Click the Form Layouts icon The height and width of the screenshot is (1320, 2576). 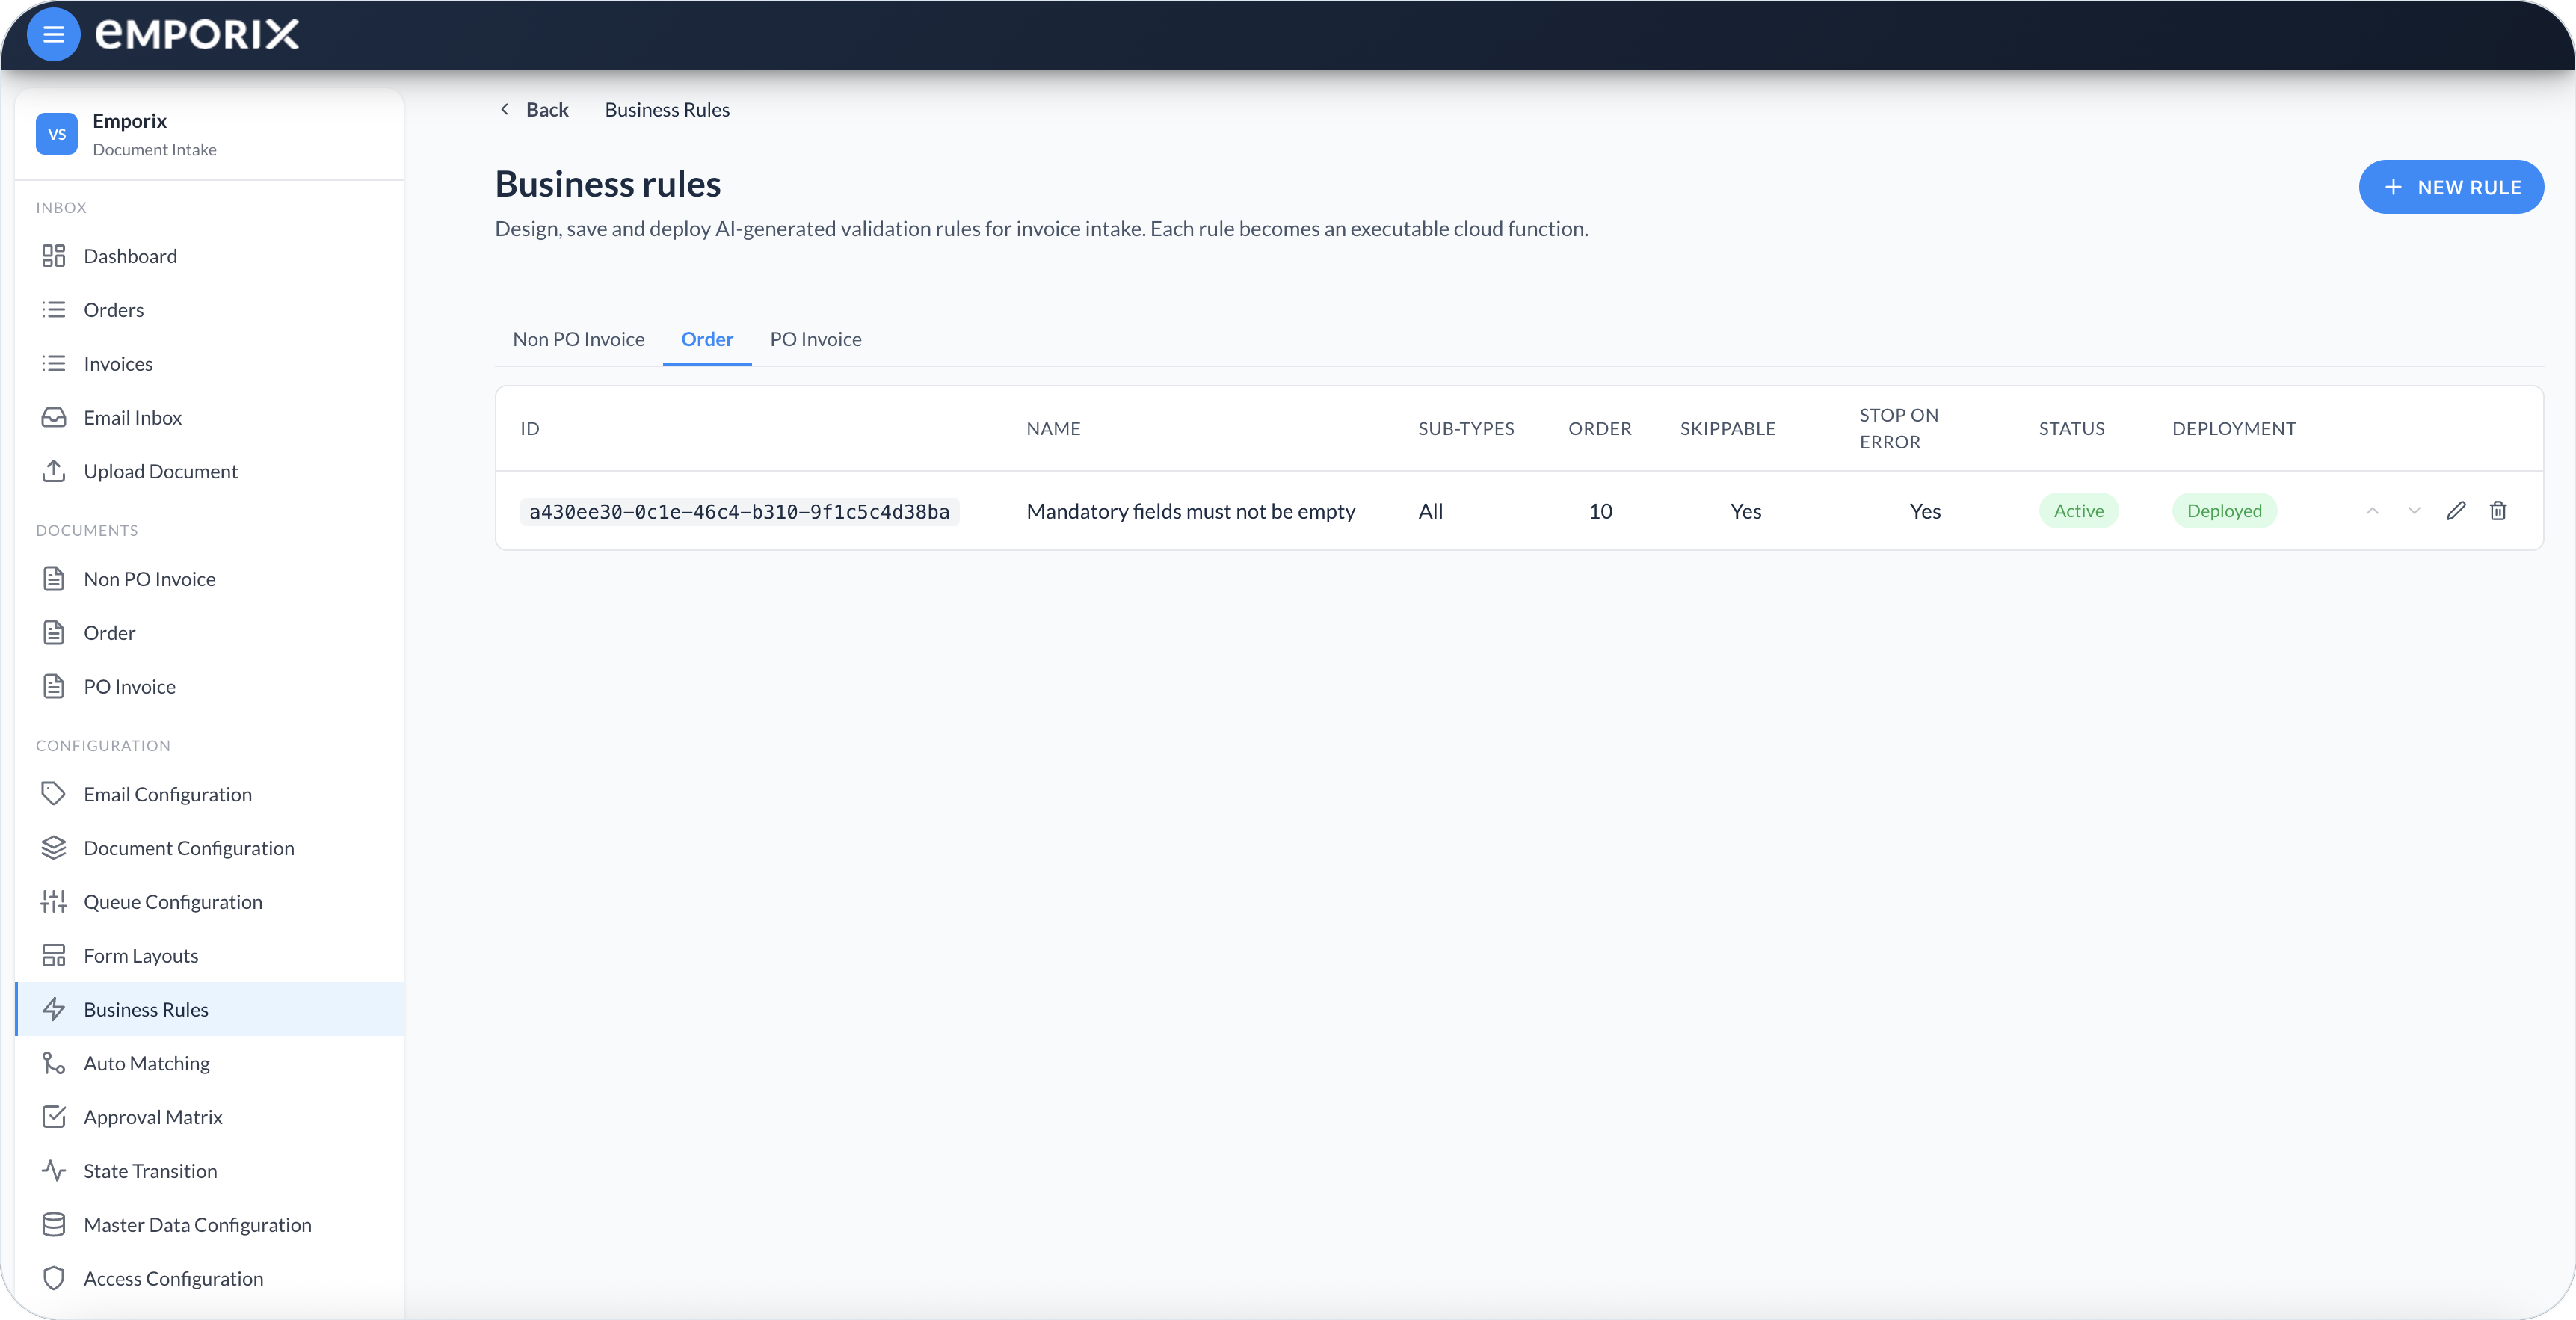tap(54, 956)
